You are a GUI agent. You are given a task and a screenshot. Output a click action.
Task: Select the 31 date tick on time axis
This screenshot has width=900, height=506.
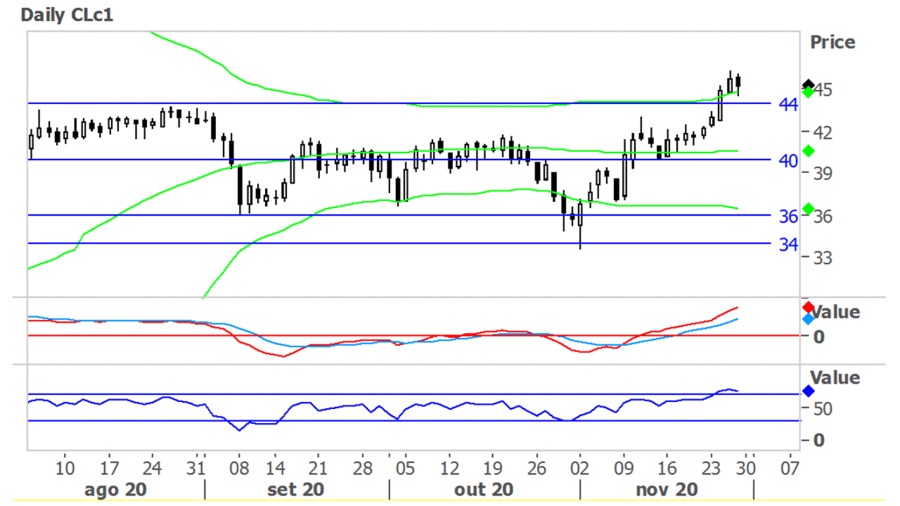click(196, 468)
